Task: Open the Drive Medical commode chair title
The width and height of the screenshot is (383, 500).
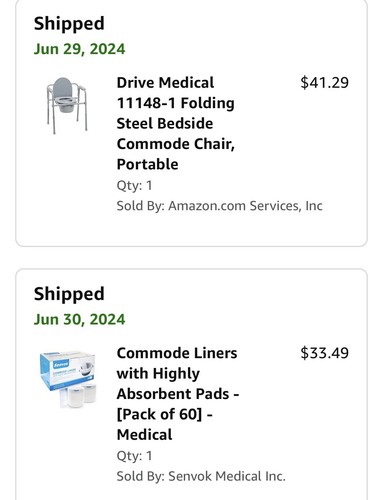Action: pyautogui.click(x=176, y=123)
